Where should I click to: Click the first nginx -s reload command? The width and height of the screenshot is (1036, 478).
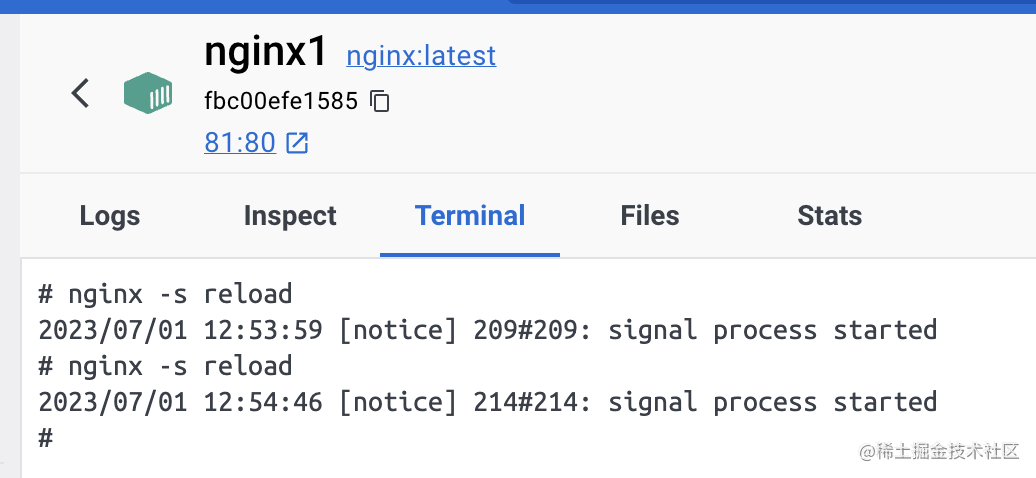(165, 294)
